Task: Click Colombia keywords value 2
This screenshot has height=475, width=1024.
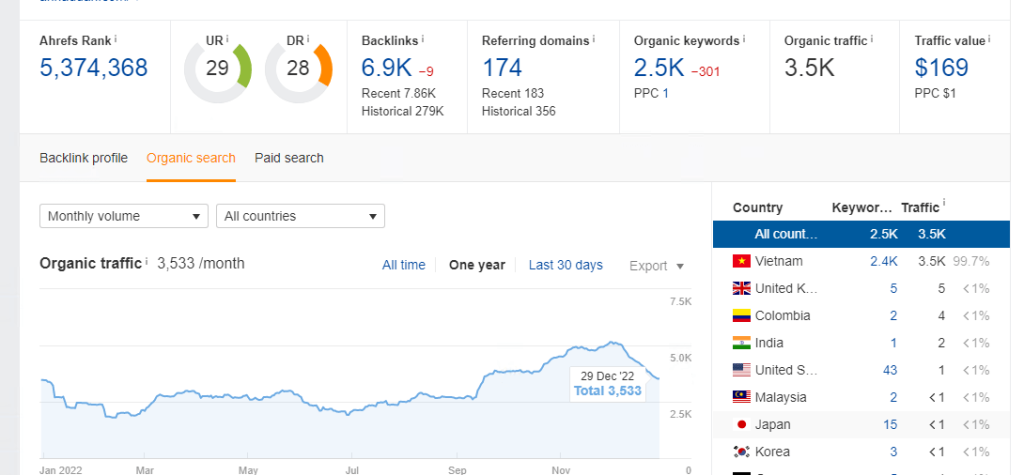Action: [x=893, y=316]
